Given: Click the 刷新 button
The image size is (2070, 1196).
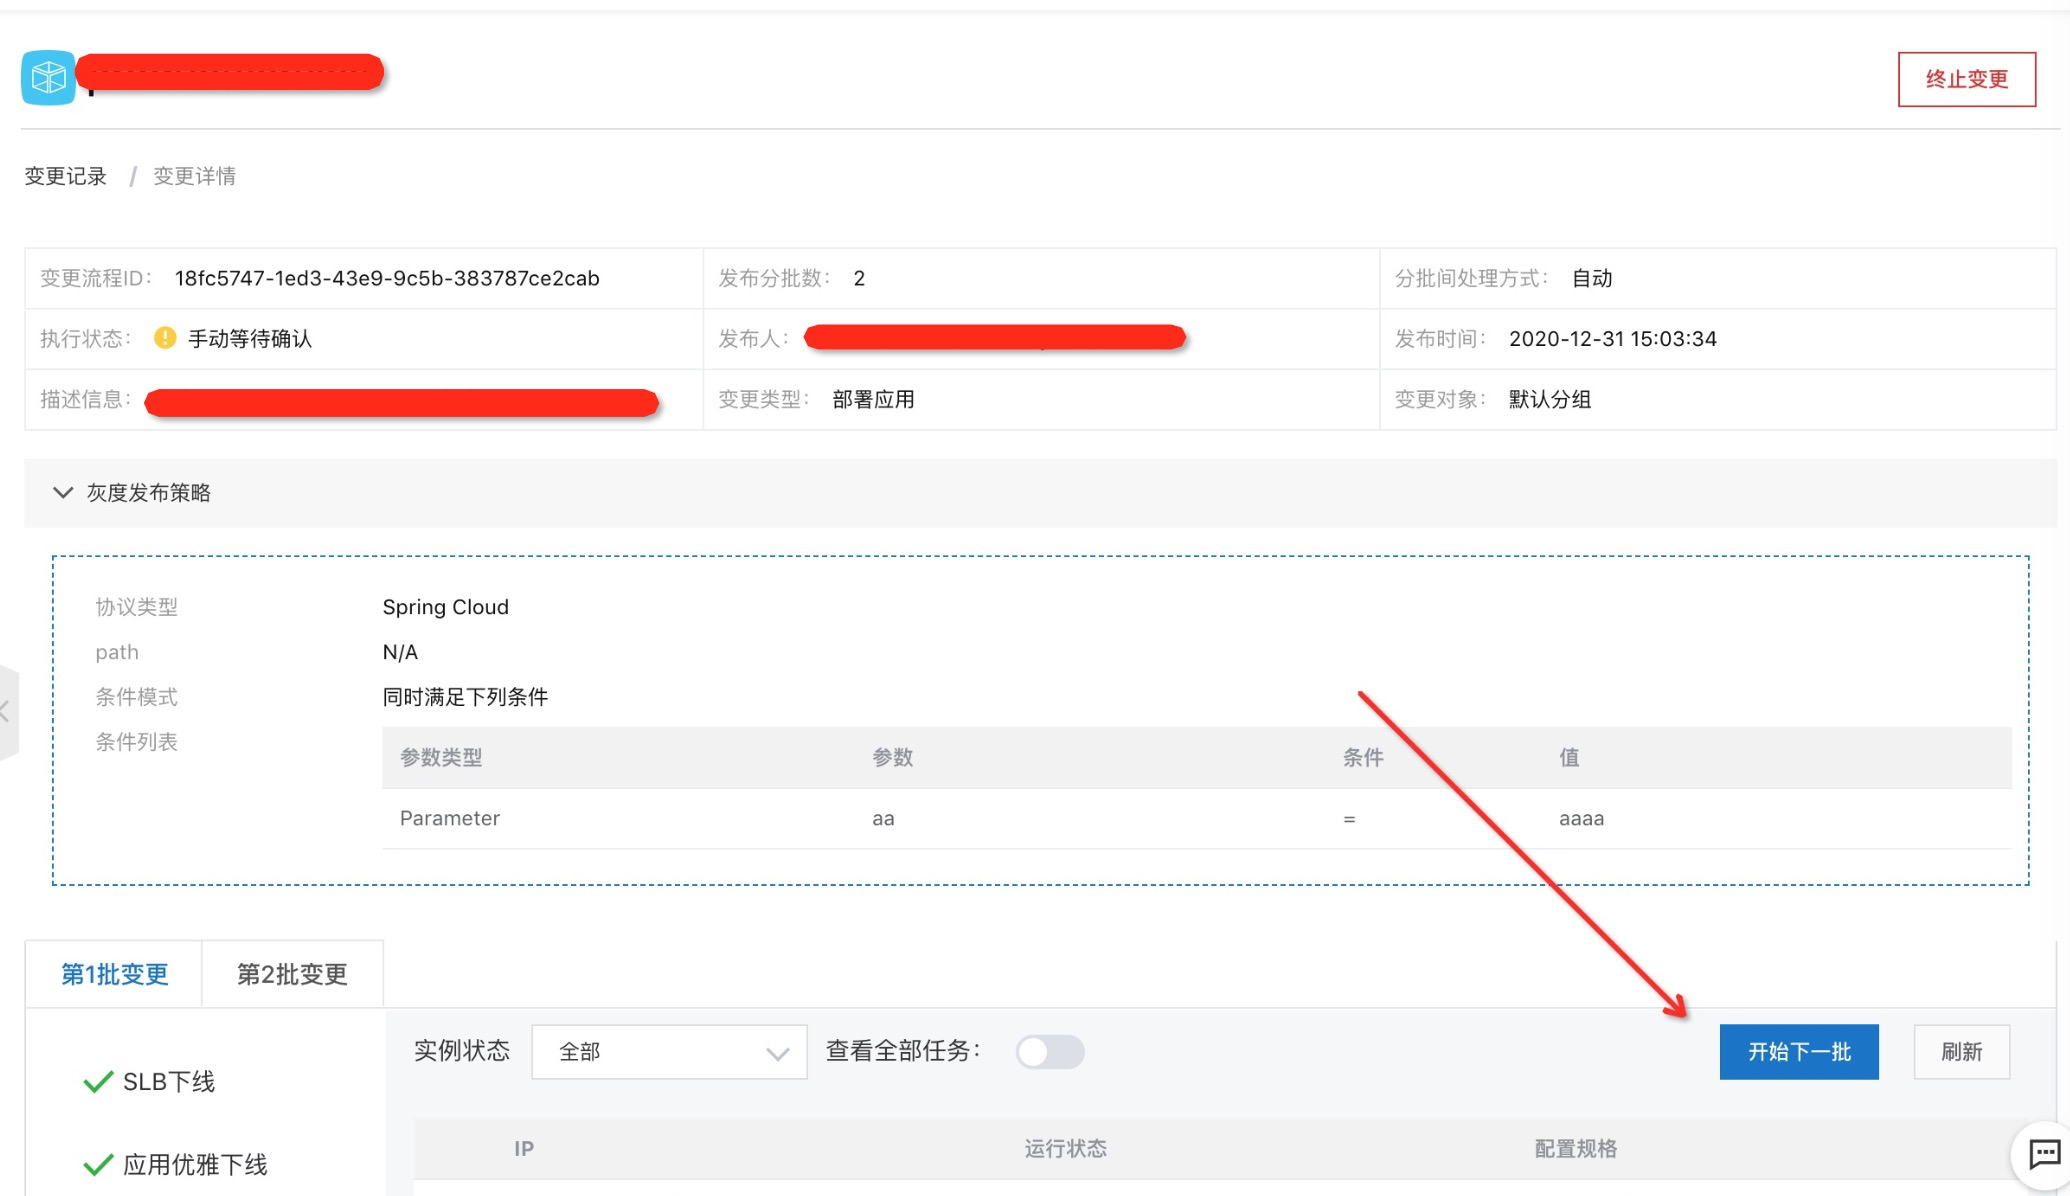Looking at the screenshot, I should point(1961,1052).
